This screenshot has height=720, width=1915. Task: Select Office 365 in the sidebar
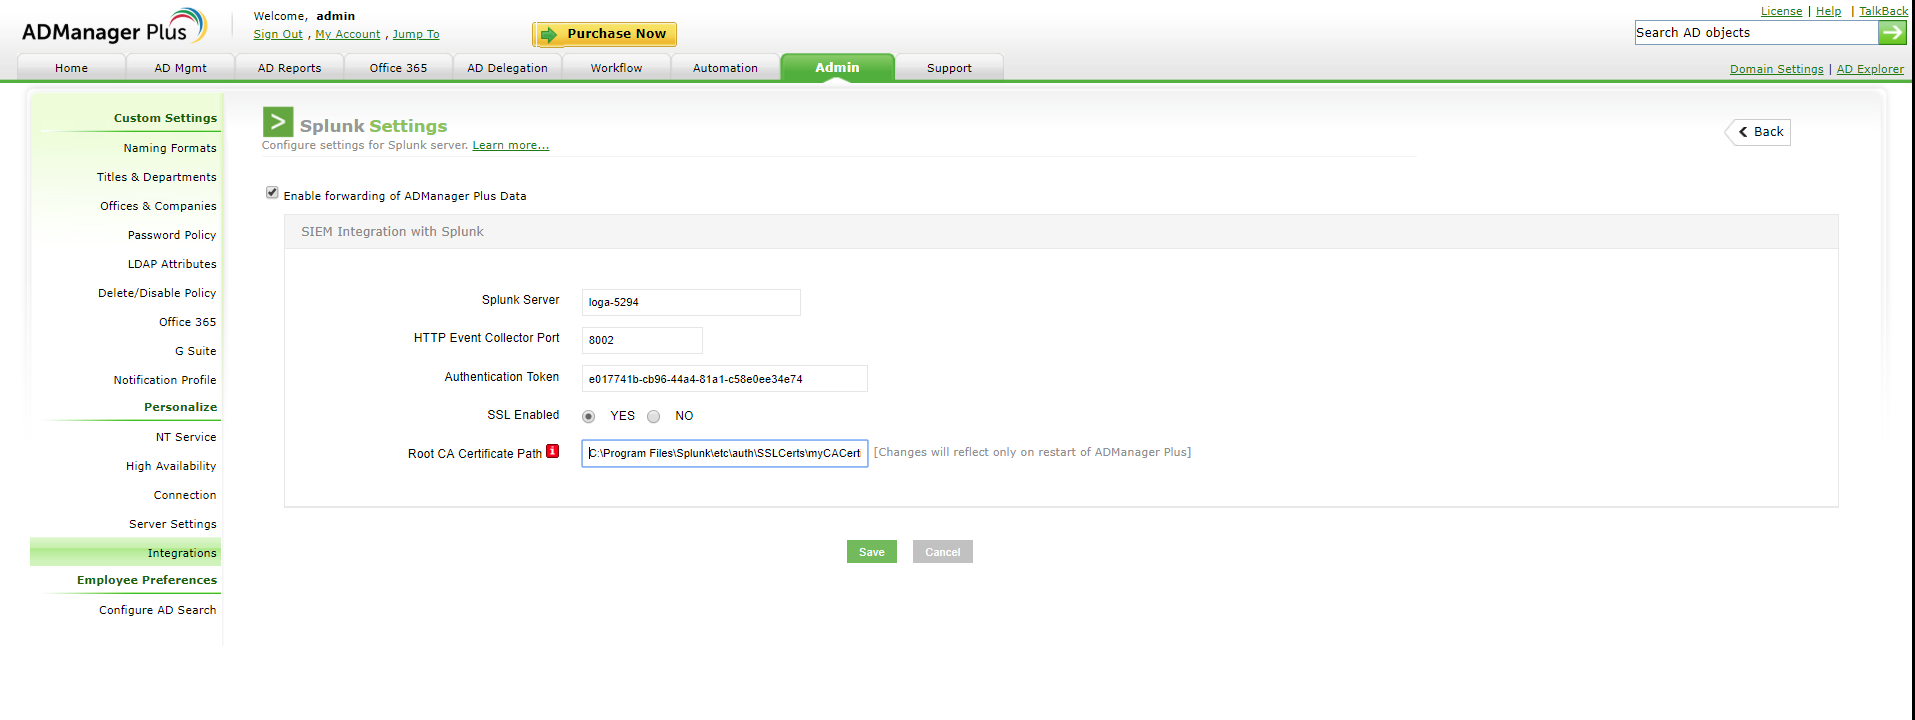[x=187, y=322]
